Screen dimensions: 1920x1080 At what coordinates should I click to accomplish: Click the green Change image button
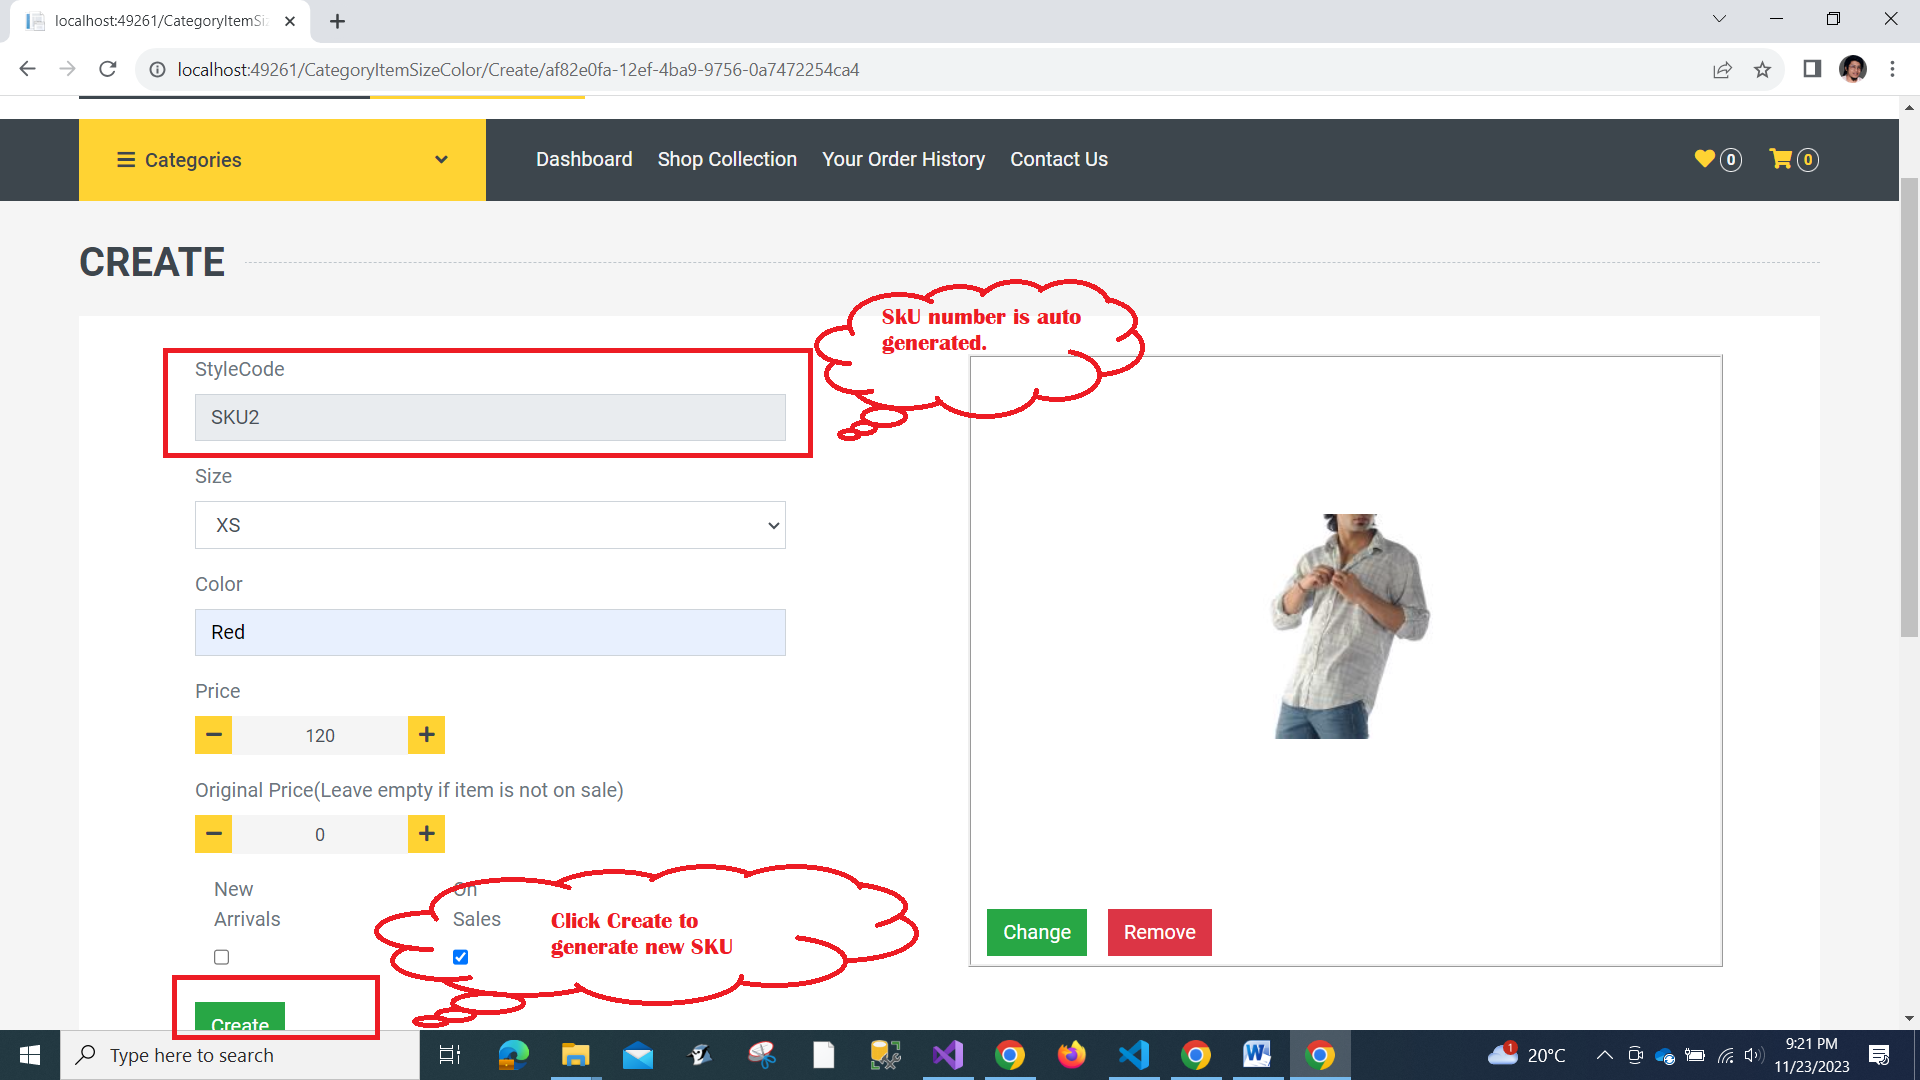click(x=1036, y=932)
